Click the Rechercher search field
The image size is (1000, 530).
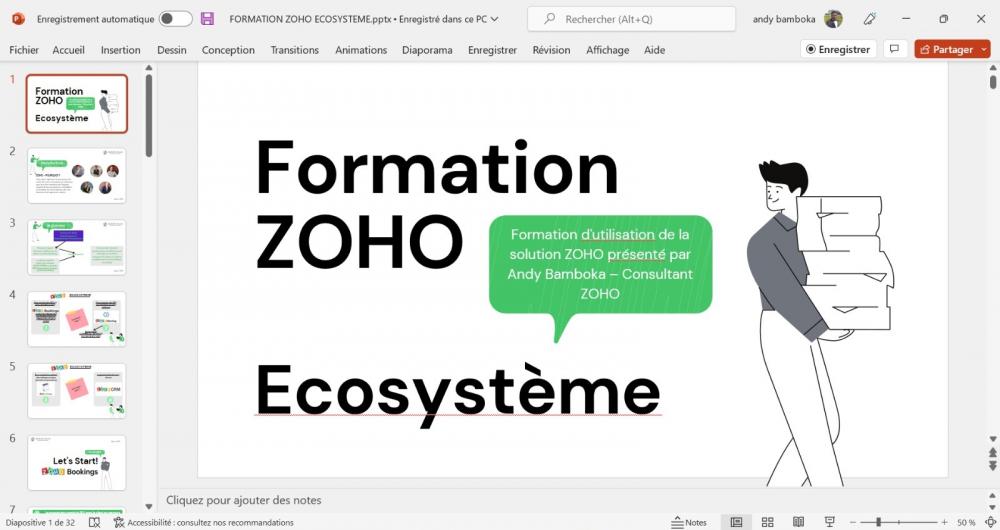pos(631,19)
